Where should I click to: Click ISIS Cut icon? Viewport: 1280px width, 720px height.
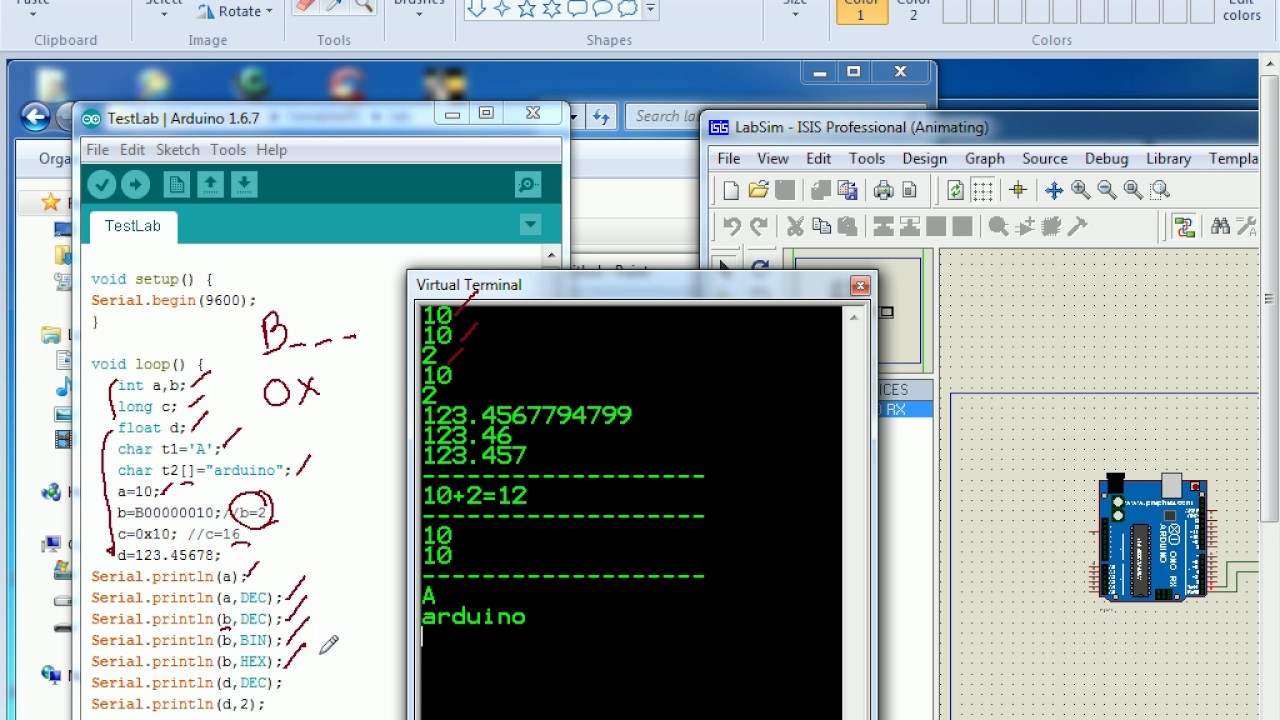coord(795,227)
